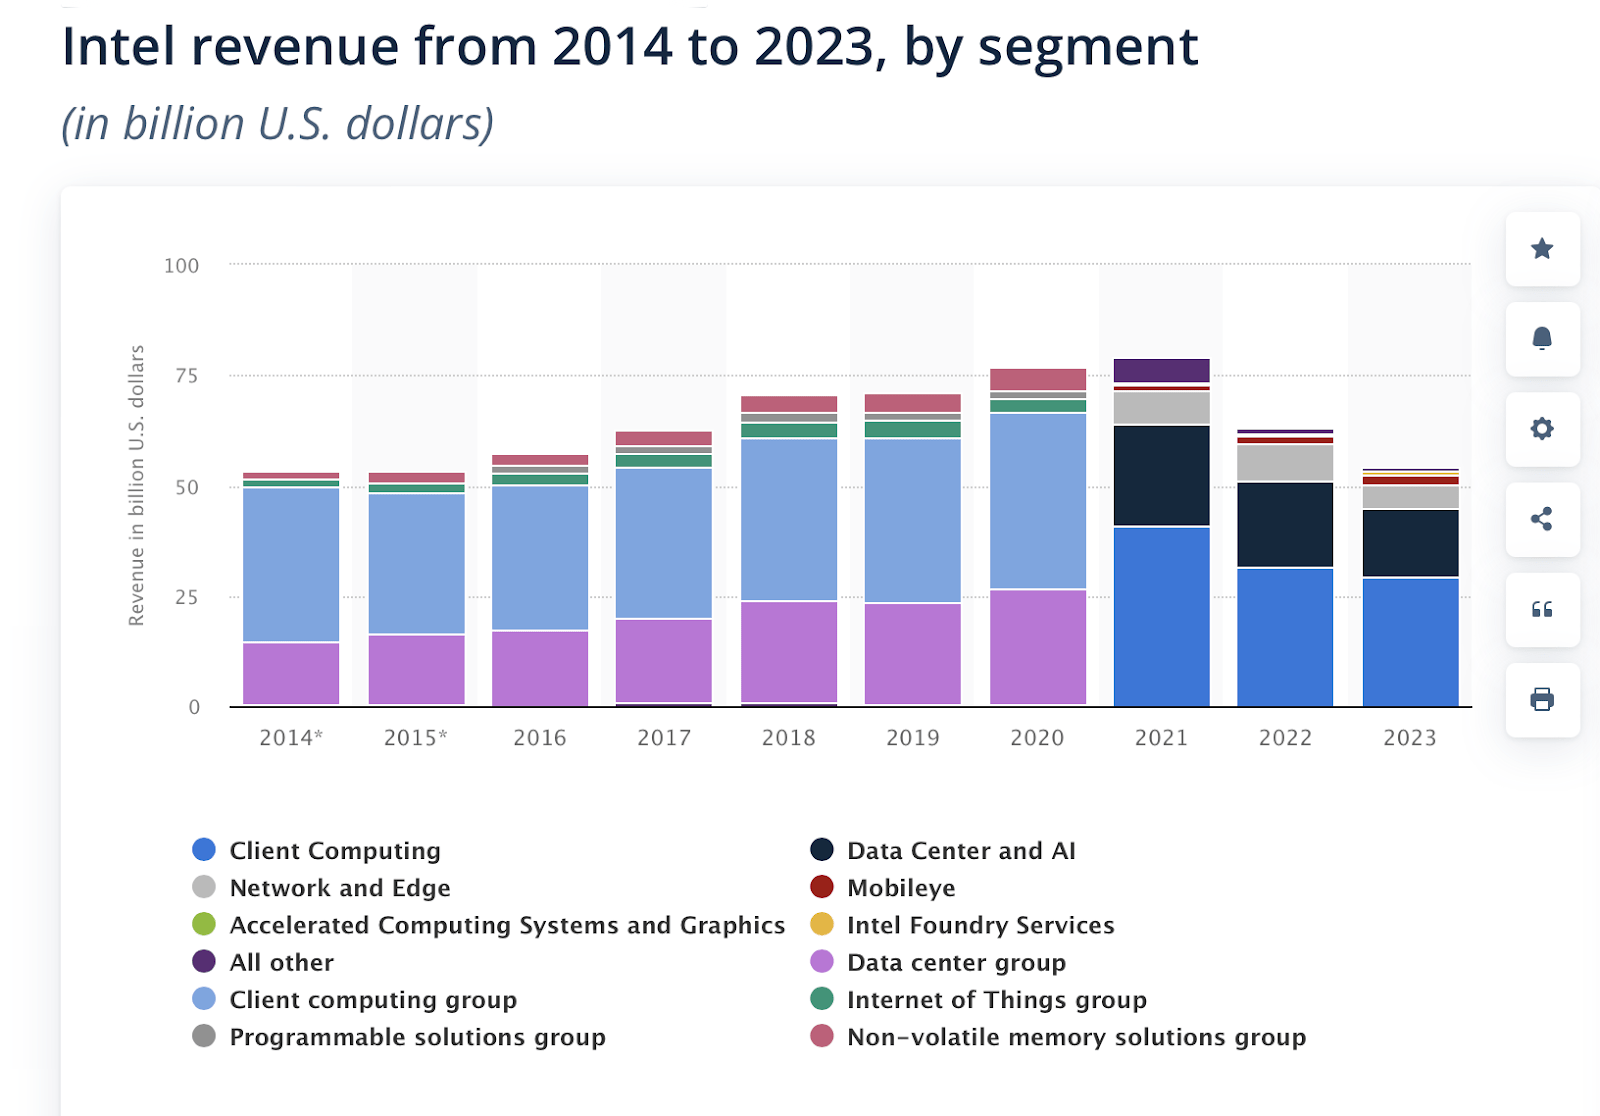The image size is (1600, 1116).
Task: Click the share icon
Action: (x=1541, y=519)
